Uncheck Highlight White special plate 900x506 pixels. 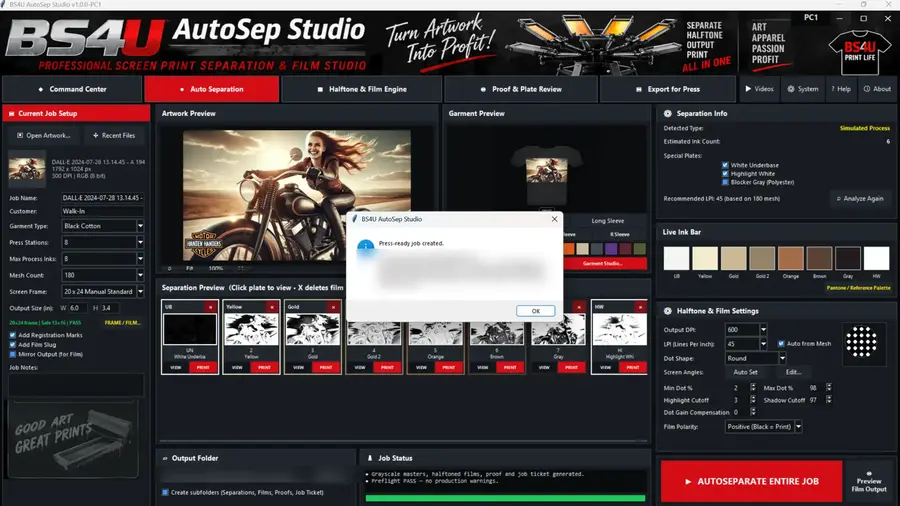[x=725, y=174]
